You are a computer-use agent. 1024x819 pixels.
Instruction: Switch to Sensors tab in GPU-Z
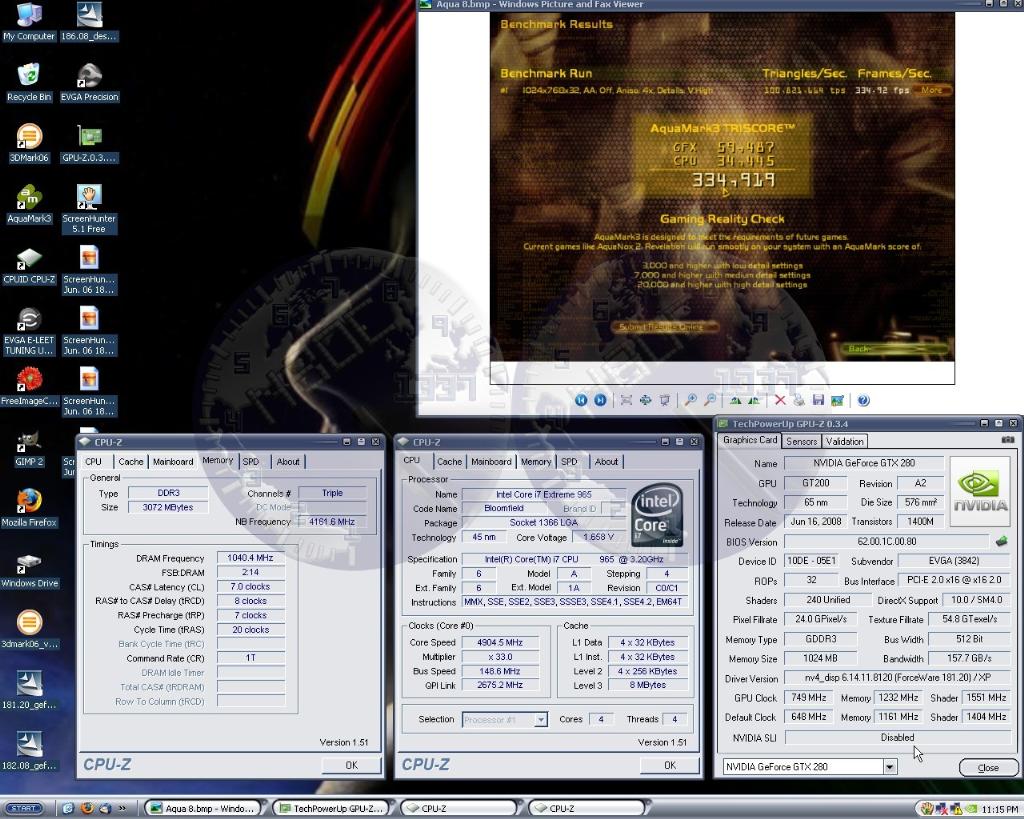click(x=801, y=442)
